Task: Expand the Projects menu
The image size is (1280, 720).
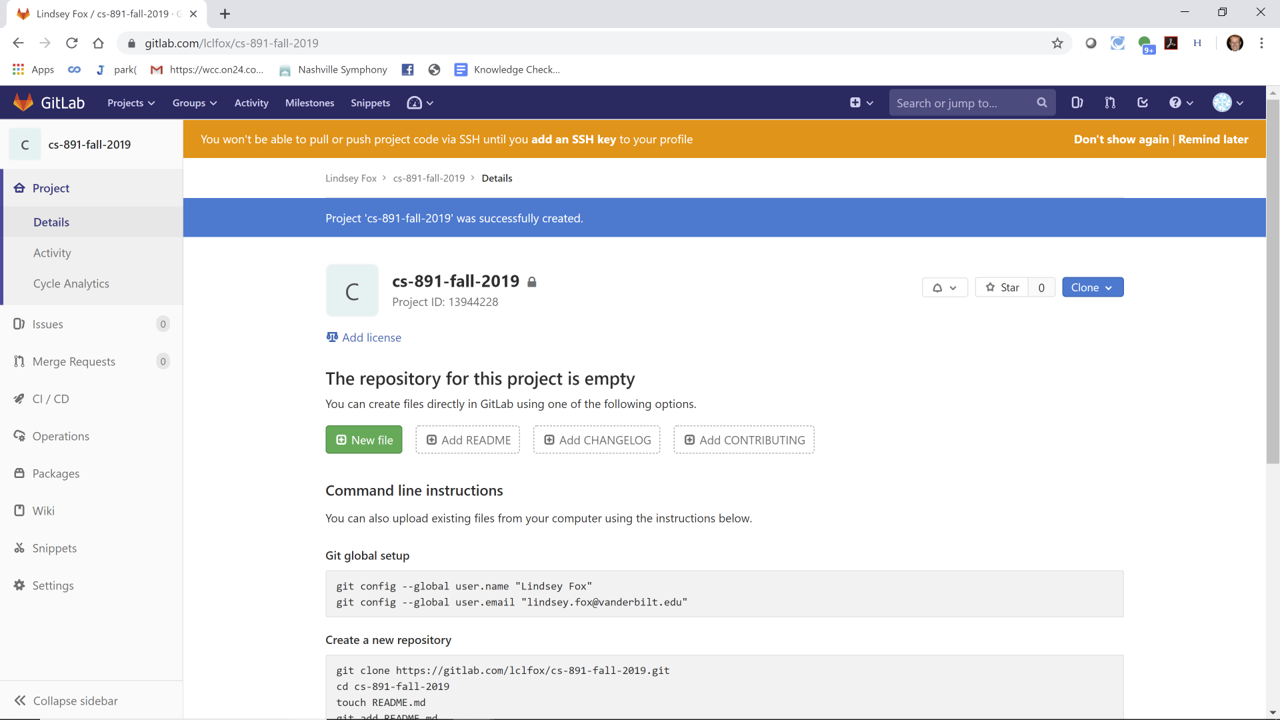Action: 130,102
